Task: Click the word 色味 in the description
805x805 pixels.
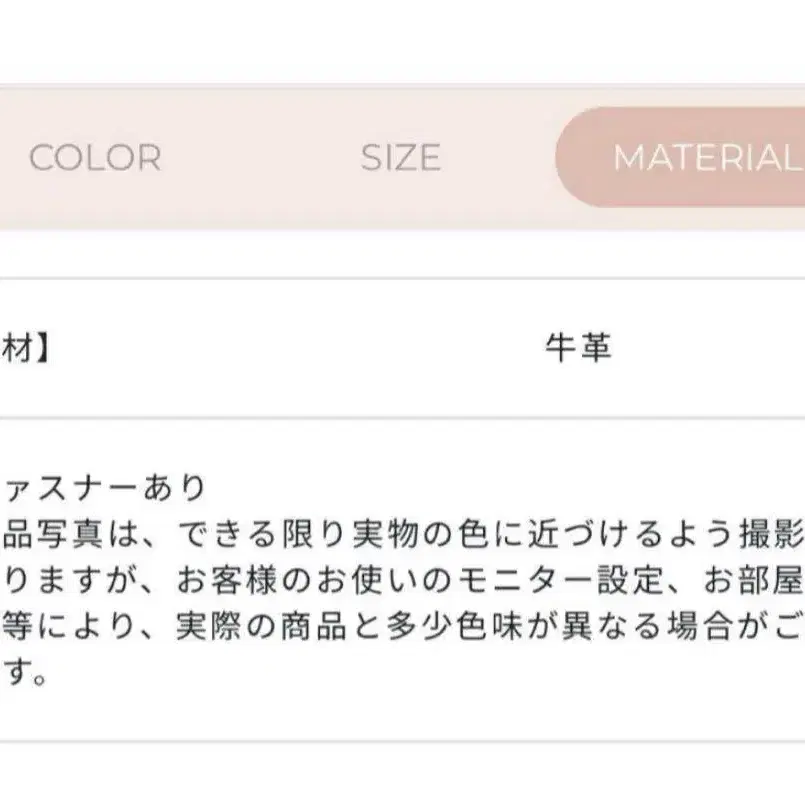Action: pos(488,628)
